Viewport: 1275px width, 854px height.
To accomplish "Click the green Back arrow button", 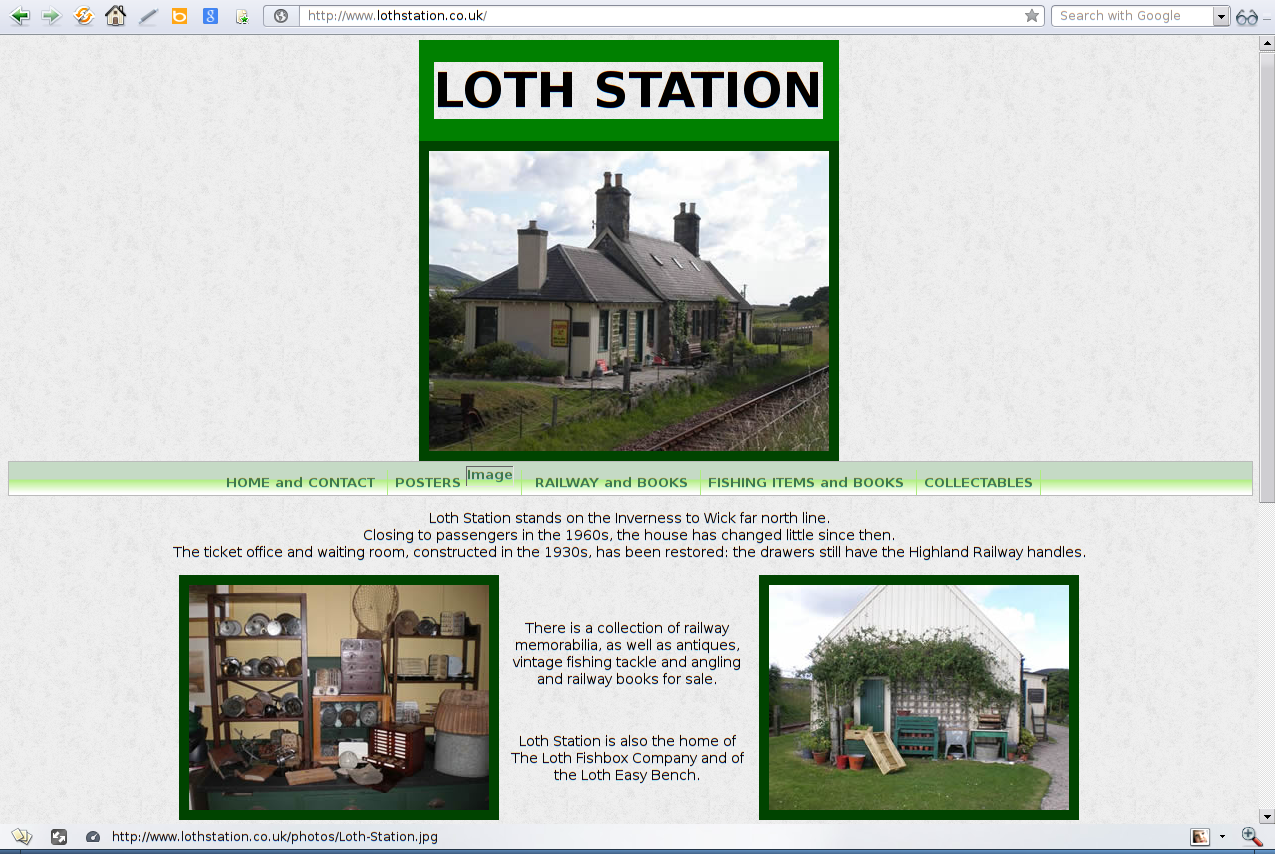I will [x=20, y=16].
